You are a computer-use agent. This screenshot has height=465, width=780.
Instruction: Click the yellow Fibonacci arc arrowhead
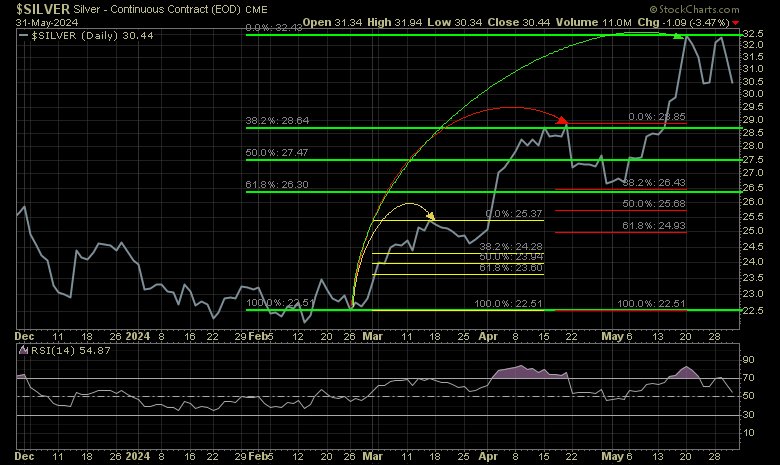[x=430, y=214]
